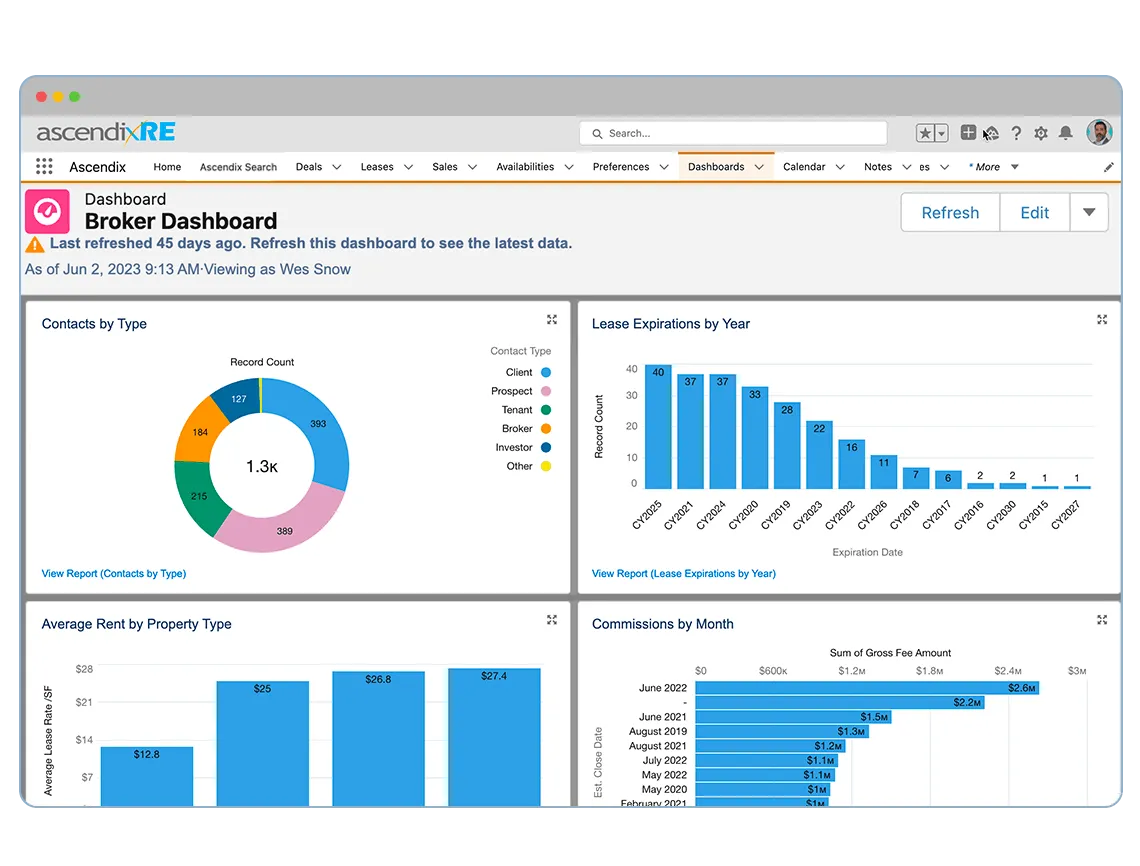
Task: Open the Ascendix Search tab
Action: point(238,167)
